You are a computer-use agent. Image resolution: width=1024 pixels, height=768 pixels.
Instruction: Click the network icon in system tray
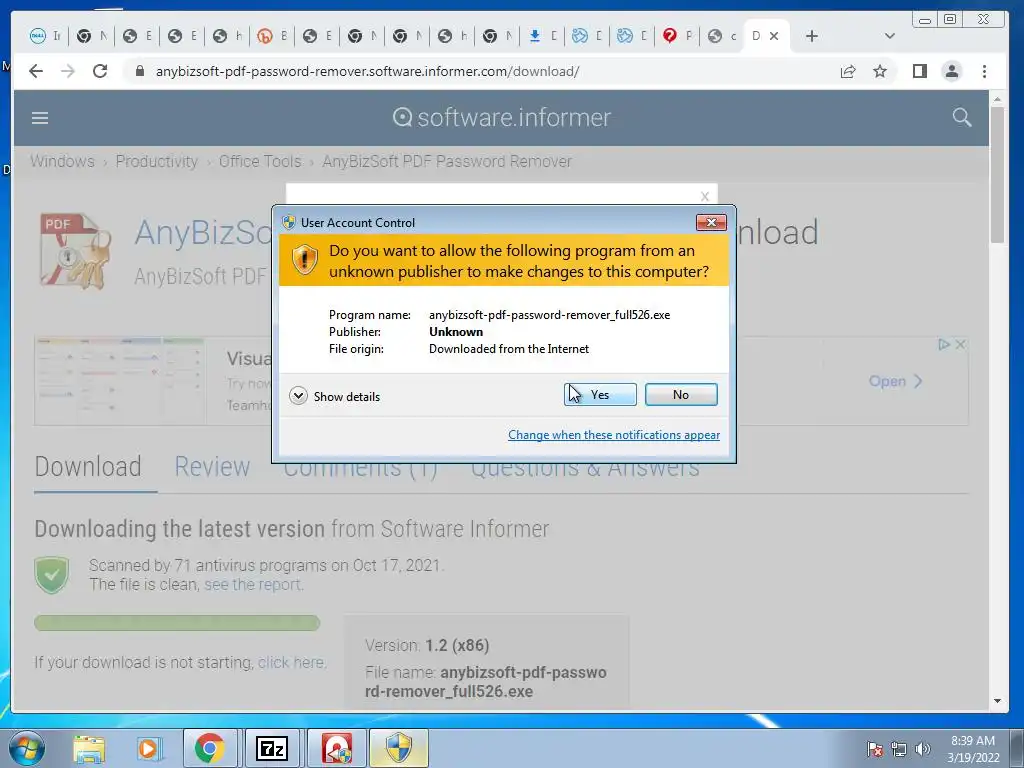pos(899,749)
